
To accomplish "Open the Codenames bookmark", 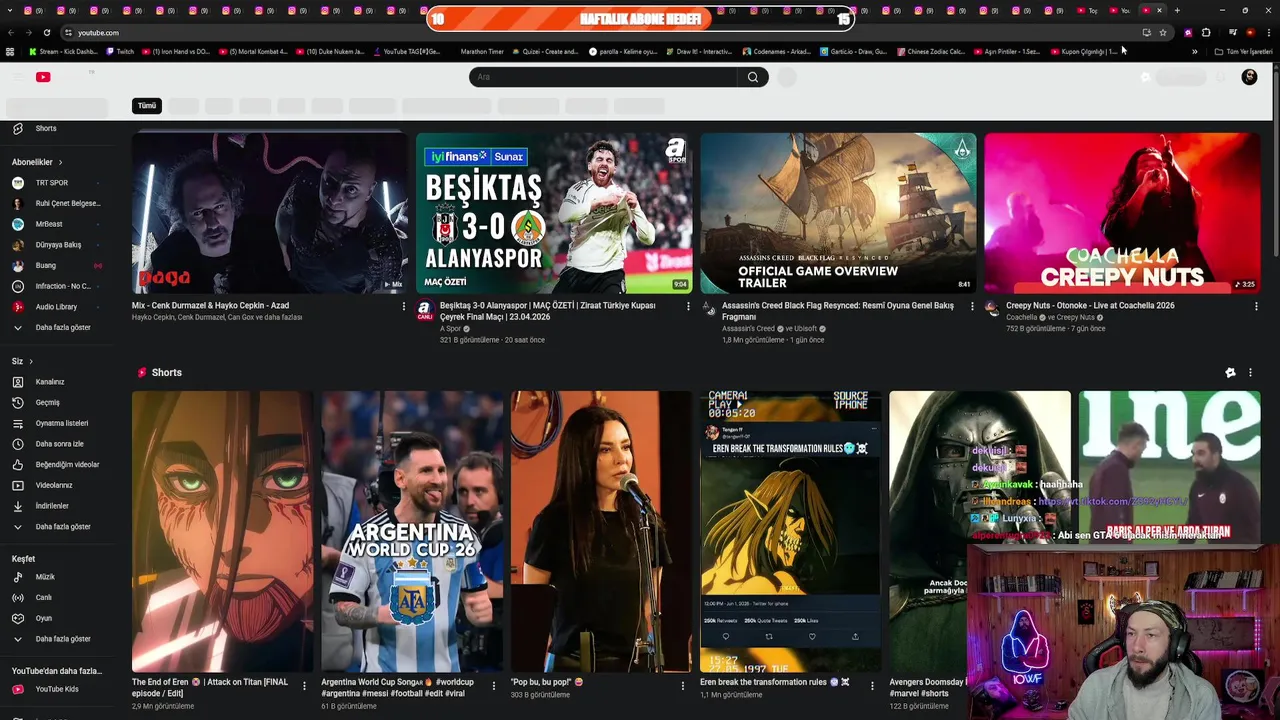I will 776,51.
